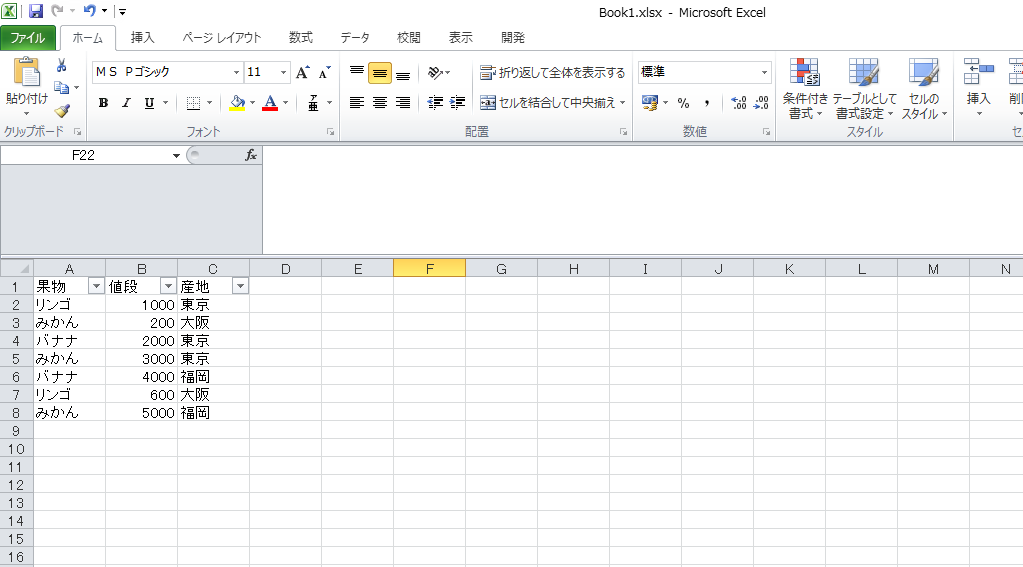The width and height of the screenshot is (1023, 567).
Task: Apply cell borders with the borders icon
Action: [x=193, y=103]
